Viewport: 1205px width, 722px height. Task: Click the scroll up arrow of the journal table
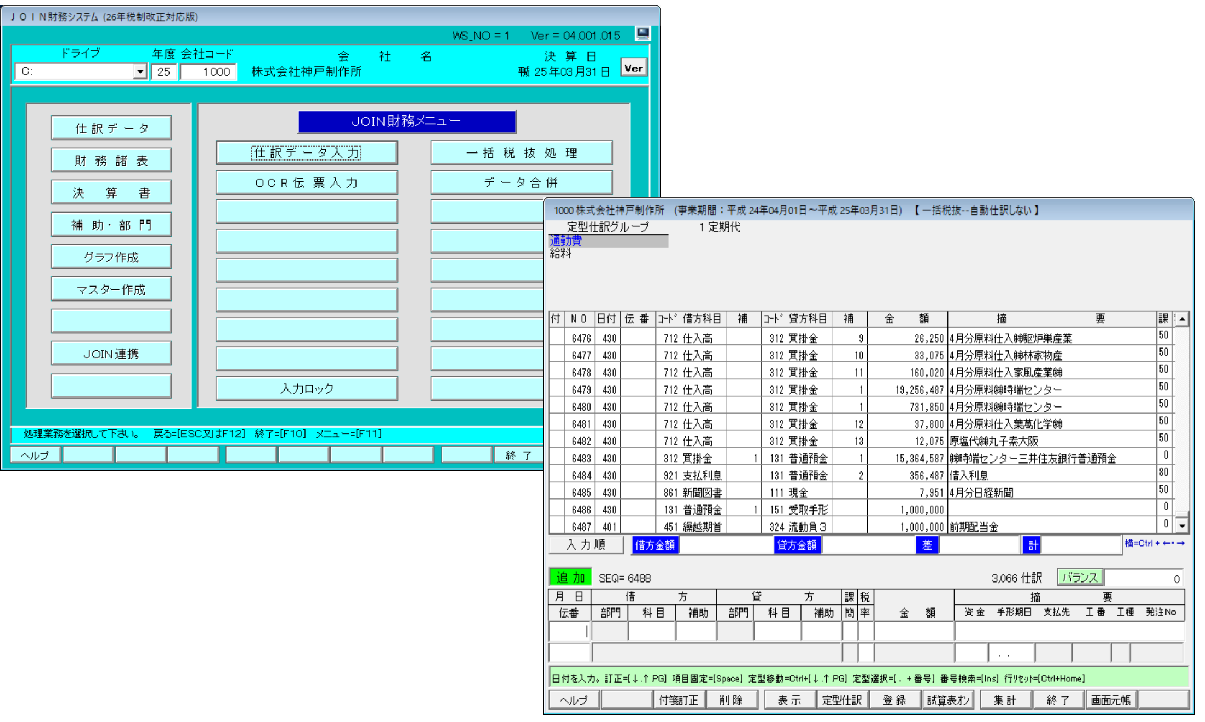(x=1182, y=319)
